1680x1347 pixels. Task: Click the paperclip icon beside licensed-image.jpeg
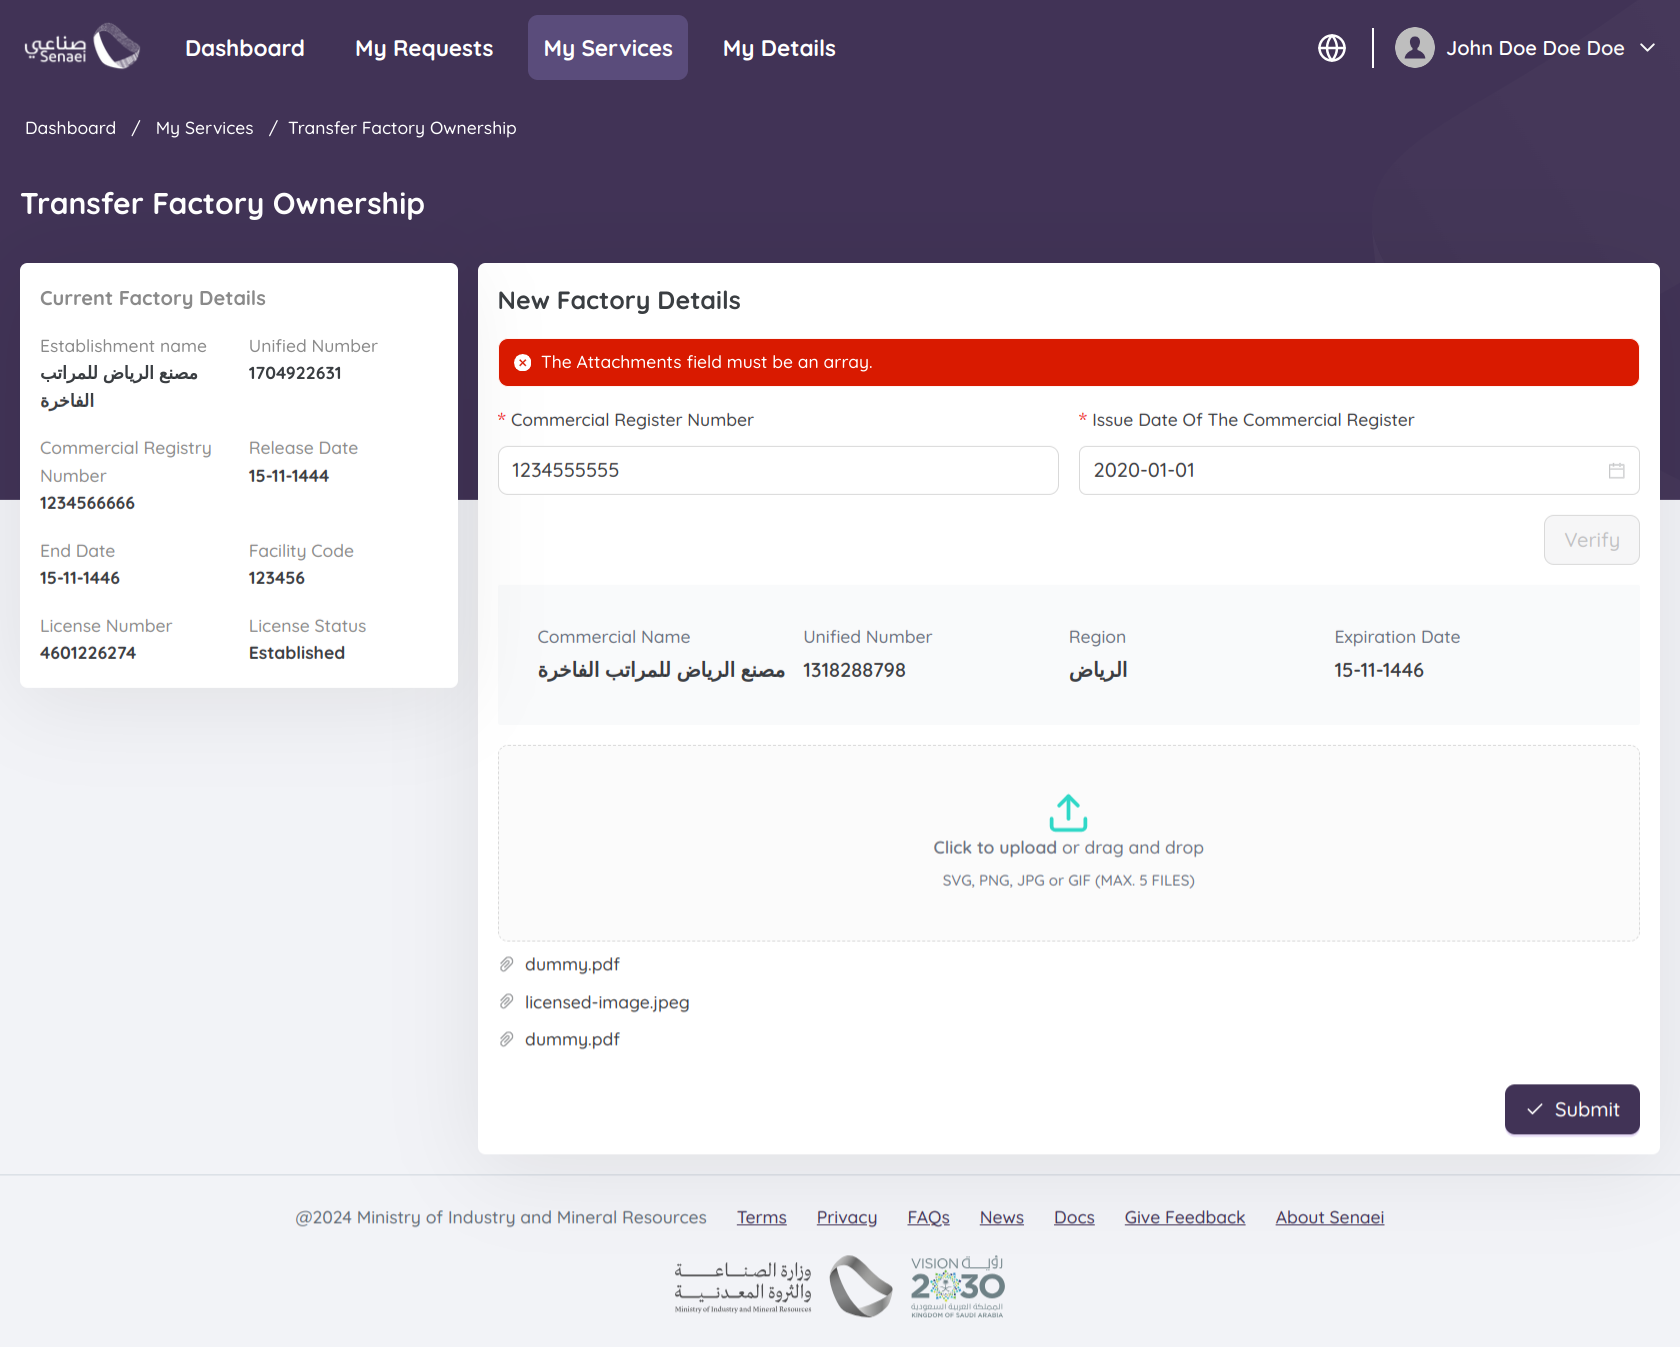tap(507, 1002)
